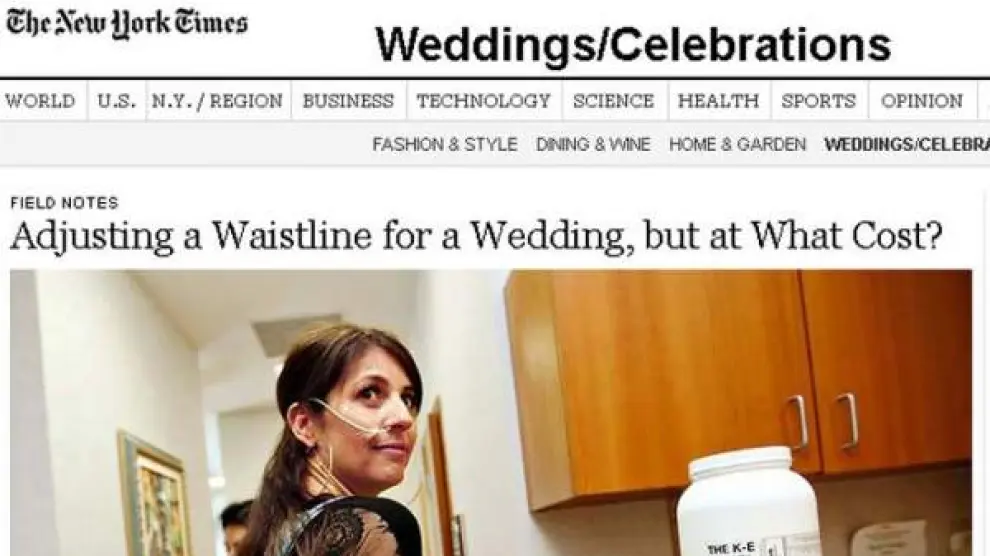Open the U.S. section
The height and width of the screenshot is (556, 990).
click(117, 101)
